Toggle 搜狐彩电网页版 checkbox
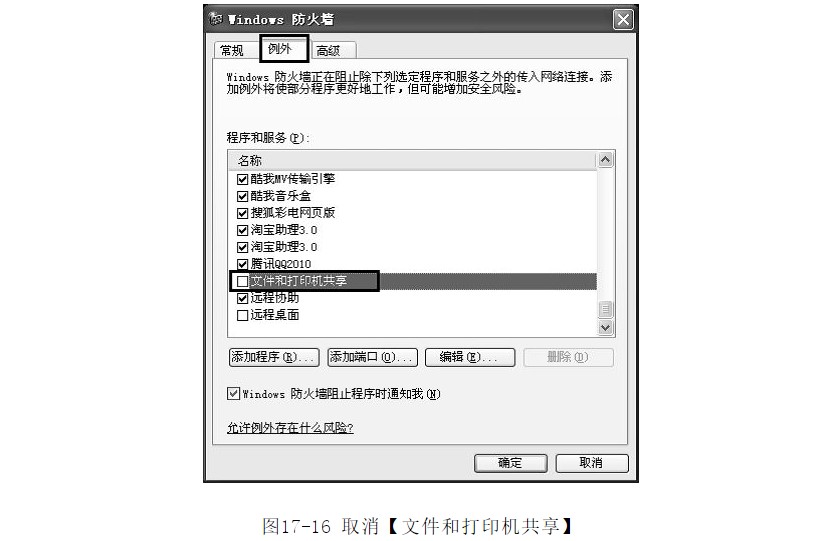The width and height of the screenshot is (829, 541). point(243,213)
